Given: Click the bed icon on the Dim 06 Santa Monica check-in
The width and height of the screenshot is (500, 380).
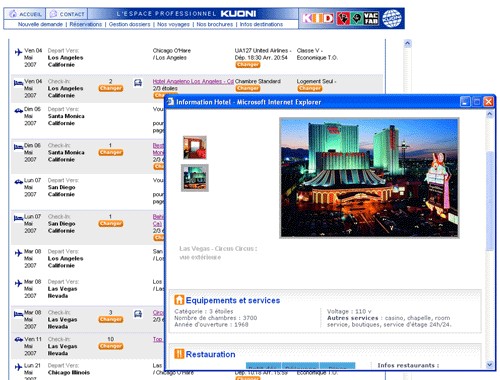Looking at the screenshot, I should tap(18, 147).
